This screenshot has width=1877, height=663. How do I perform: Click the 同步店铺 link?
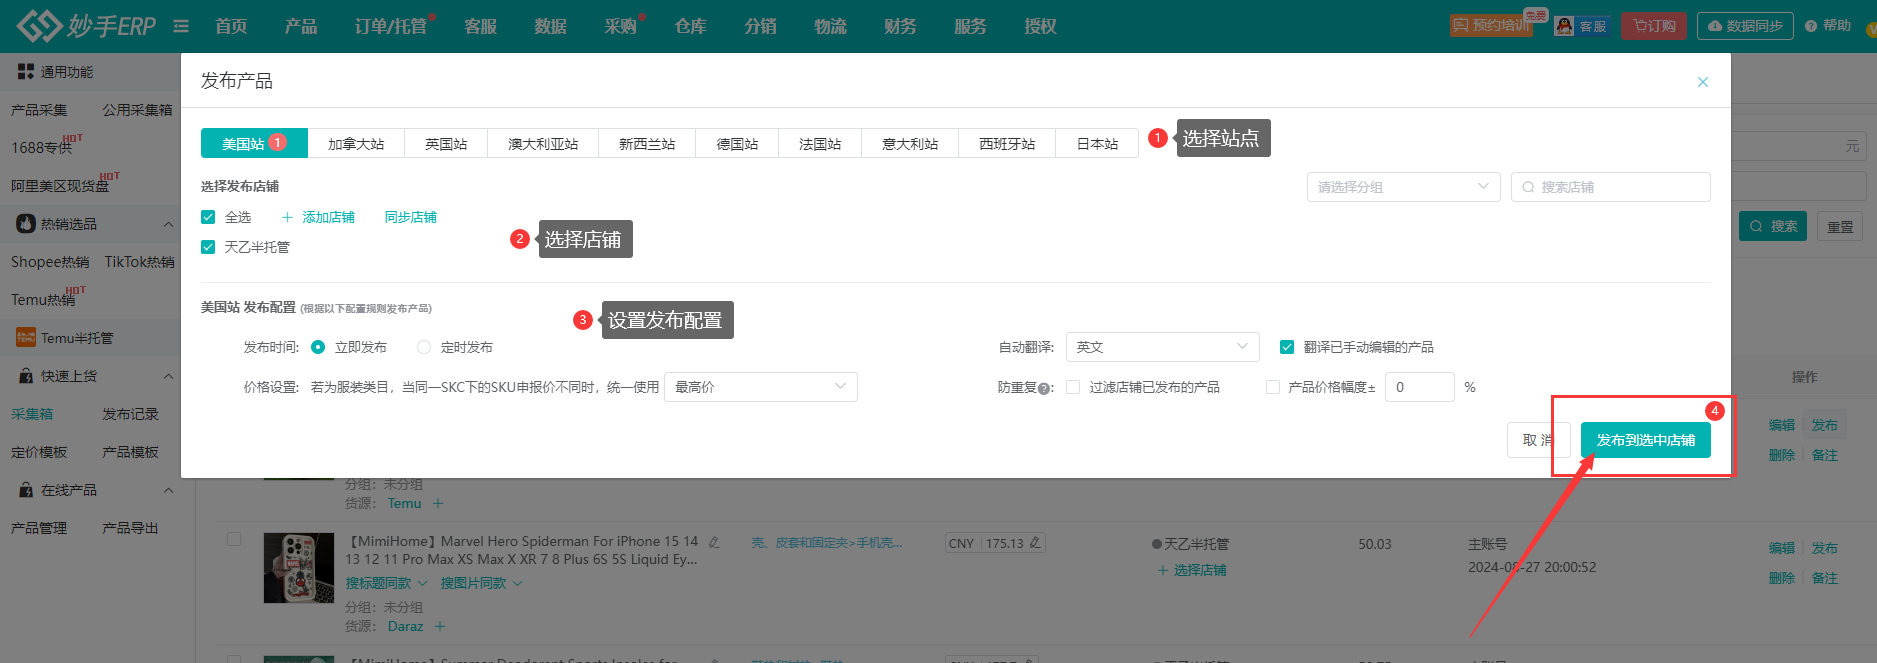(410, 217)
